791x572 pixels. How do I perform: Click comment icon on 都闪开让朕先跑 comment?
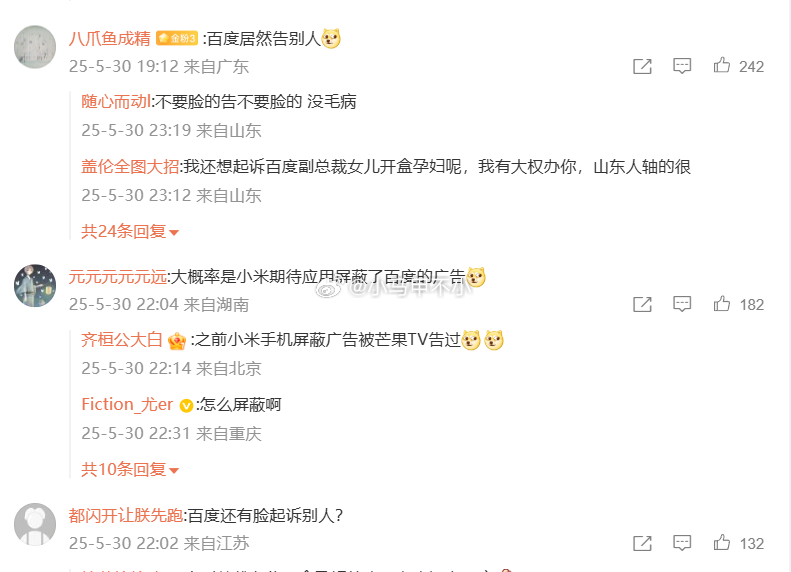coord(682,543)
